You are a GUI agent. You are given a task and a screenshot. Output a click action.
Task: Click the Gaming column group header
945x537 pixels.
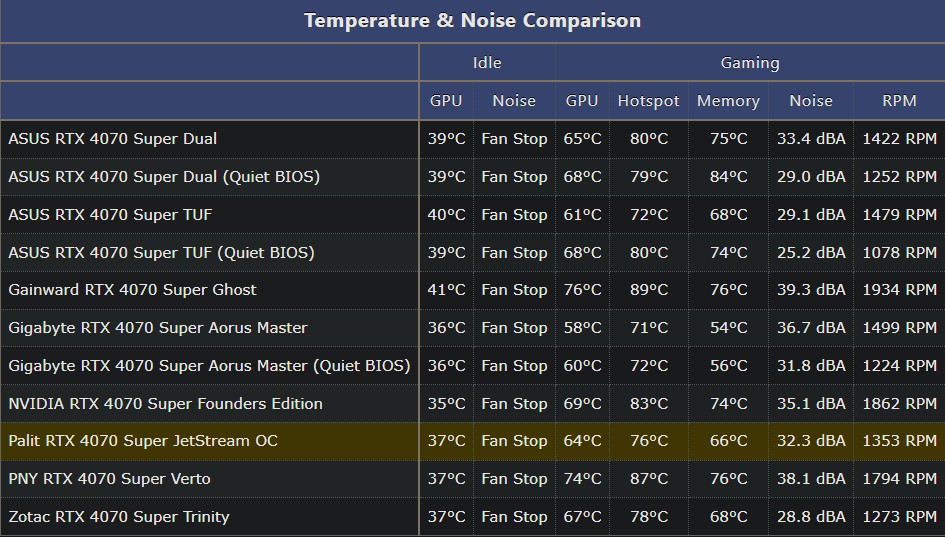pyautogui.click(x=750, y=63)
